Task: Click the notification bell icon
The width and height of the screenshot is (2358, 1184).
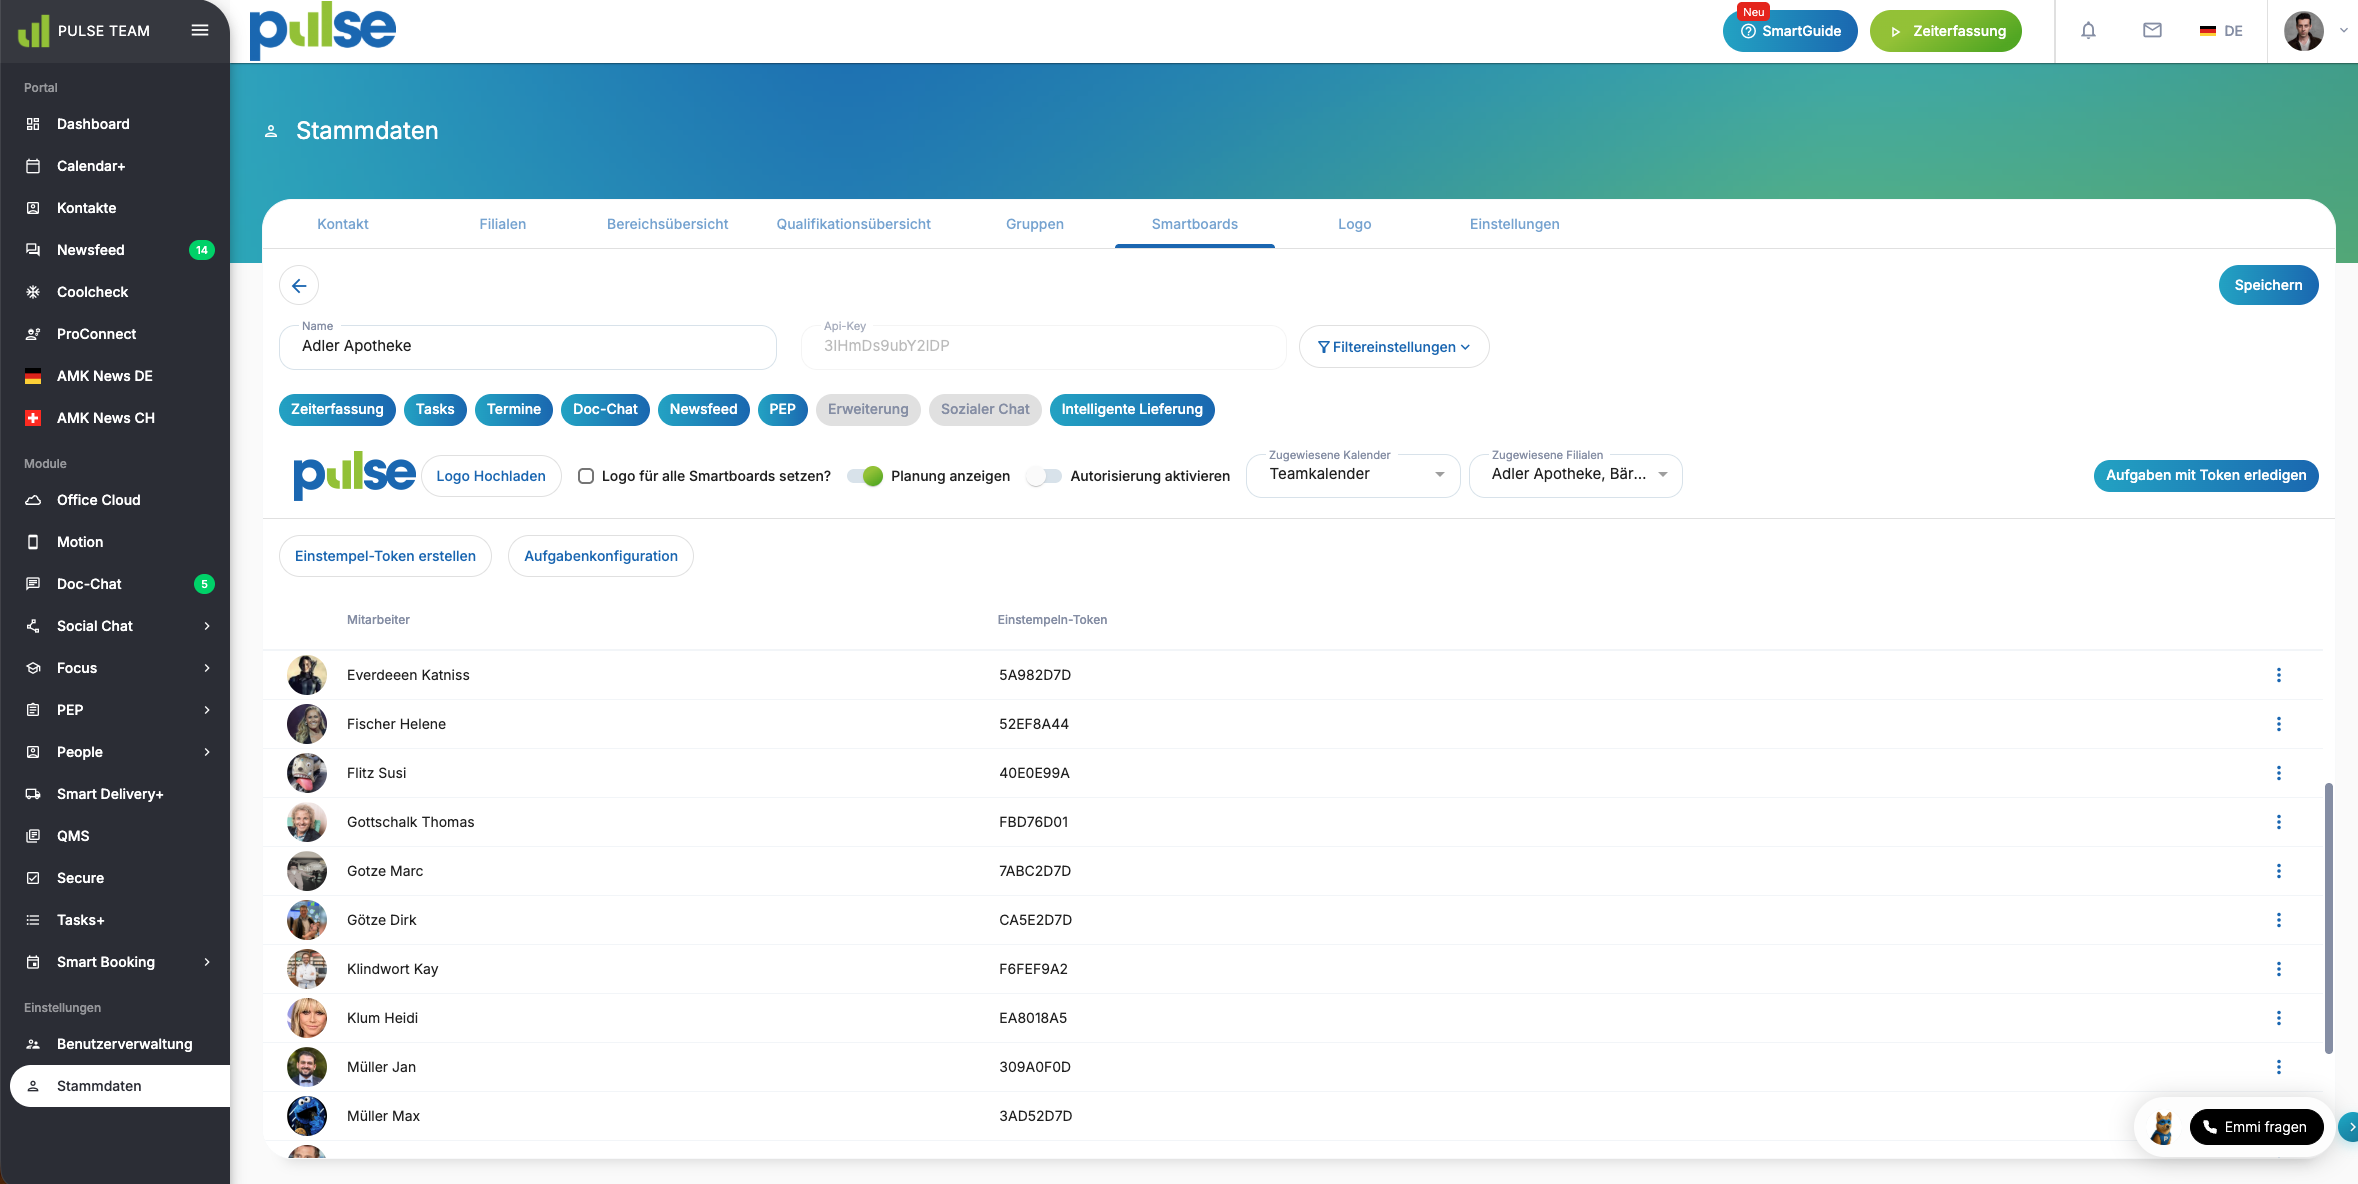Action: 2088,31
